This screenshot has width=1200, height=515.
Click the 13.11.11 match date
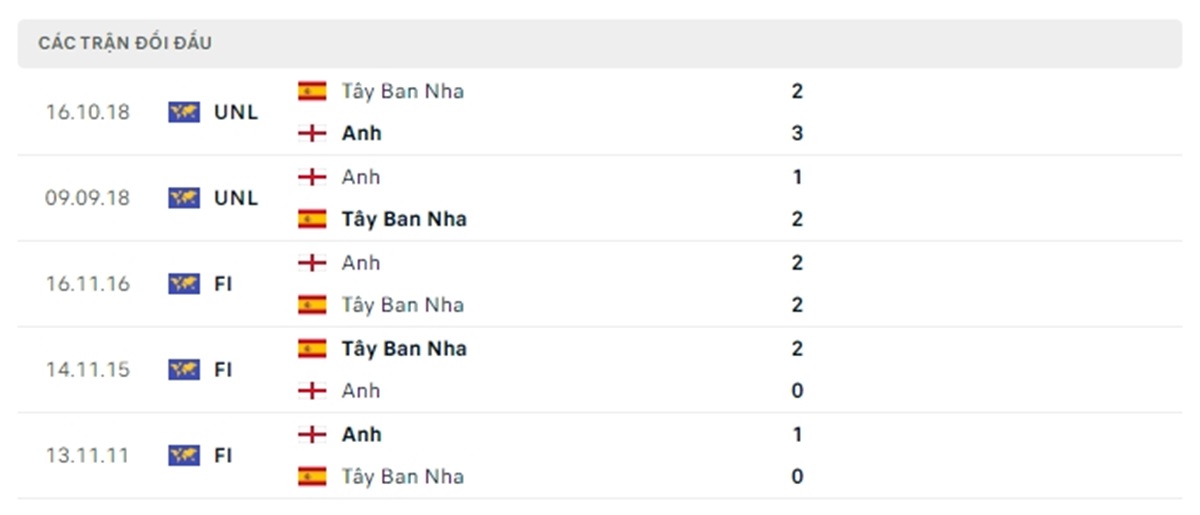tap(88, 456)
